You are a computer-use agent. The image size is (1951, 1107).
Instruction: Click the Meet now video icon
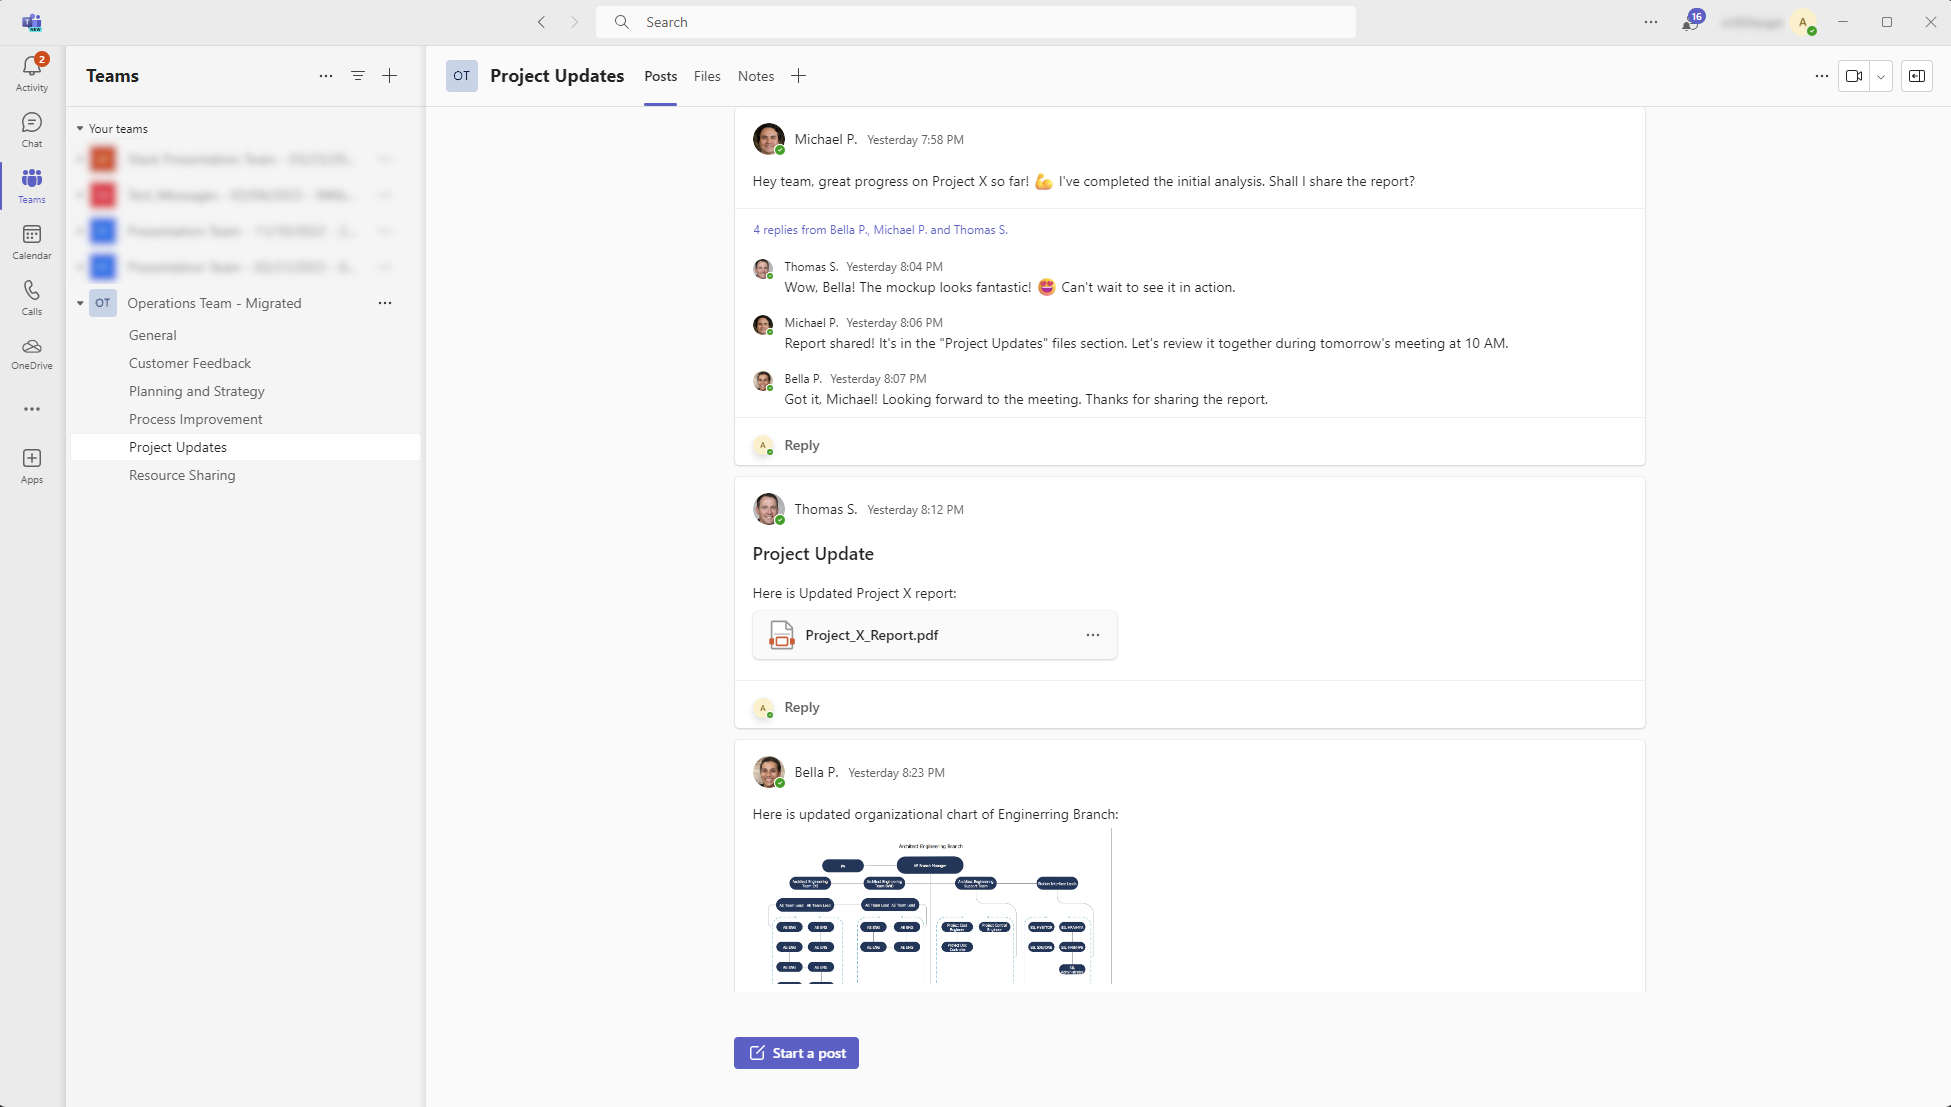1854,76
